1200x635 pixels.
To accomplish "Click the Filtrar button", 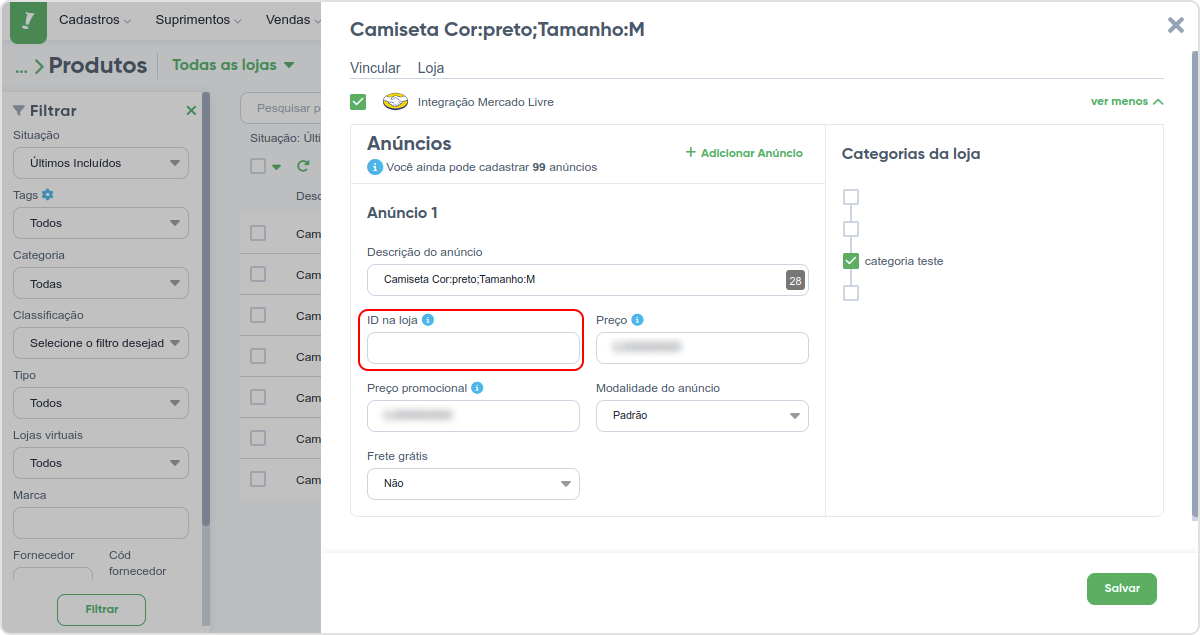I will [101, 609].
